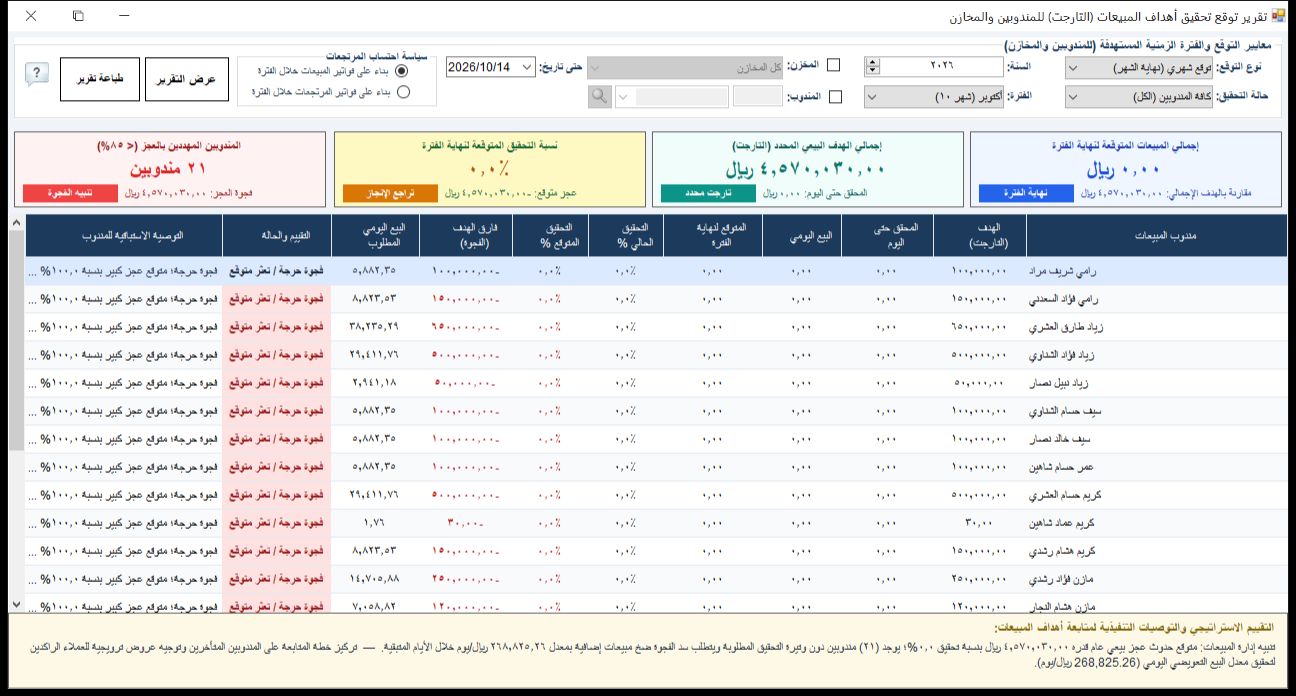
Task: Select row مازن فؤاد رشدي
Action: tap(656, 578)
